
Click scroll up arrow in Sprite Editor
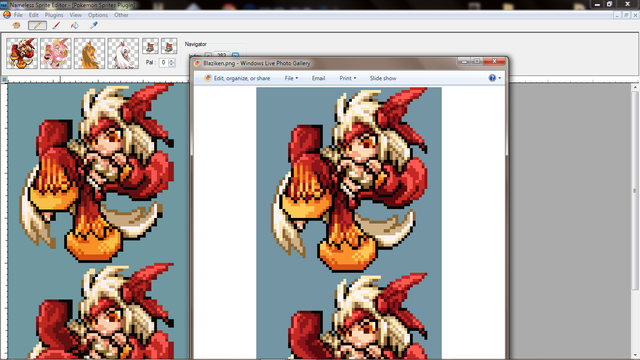(x=635, y=87)
